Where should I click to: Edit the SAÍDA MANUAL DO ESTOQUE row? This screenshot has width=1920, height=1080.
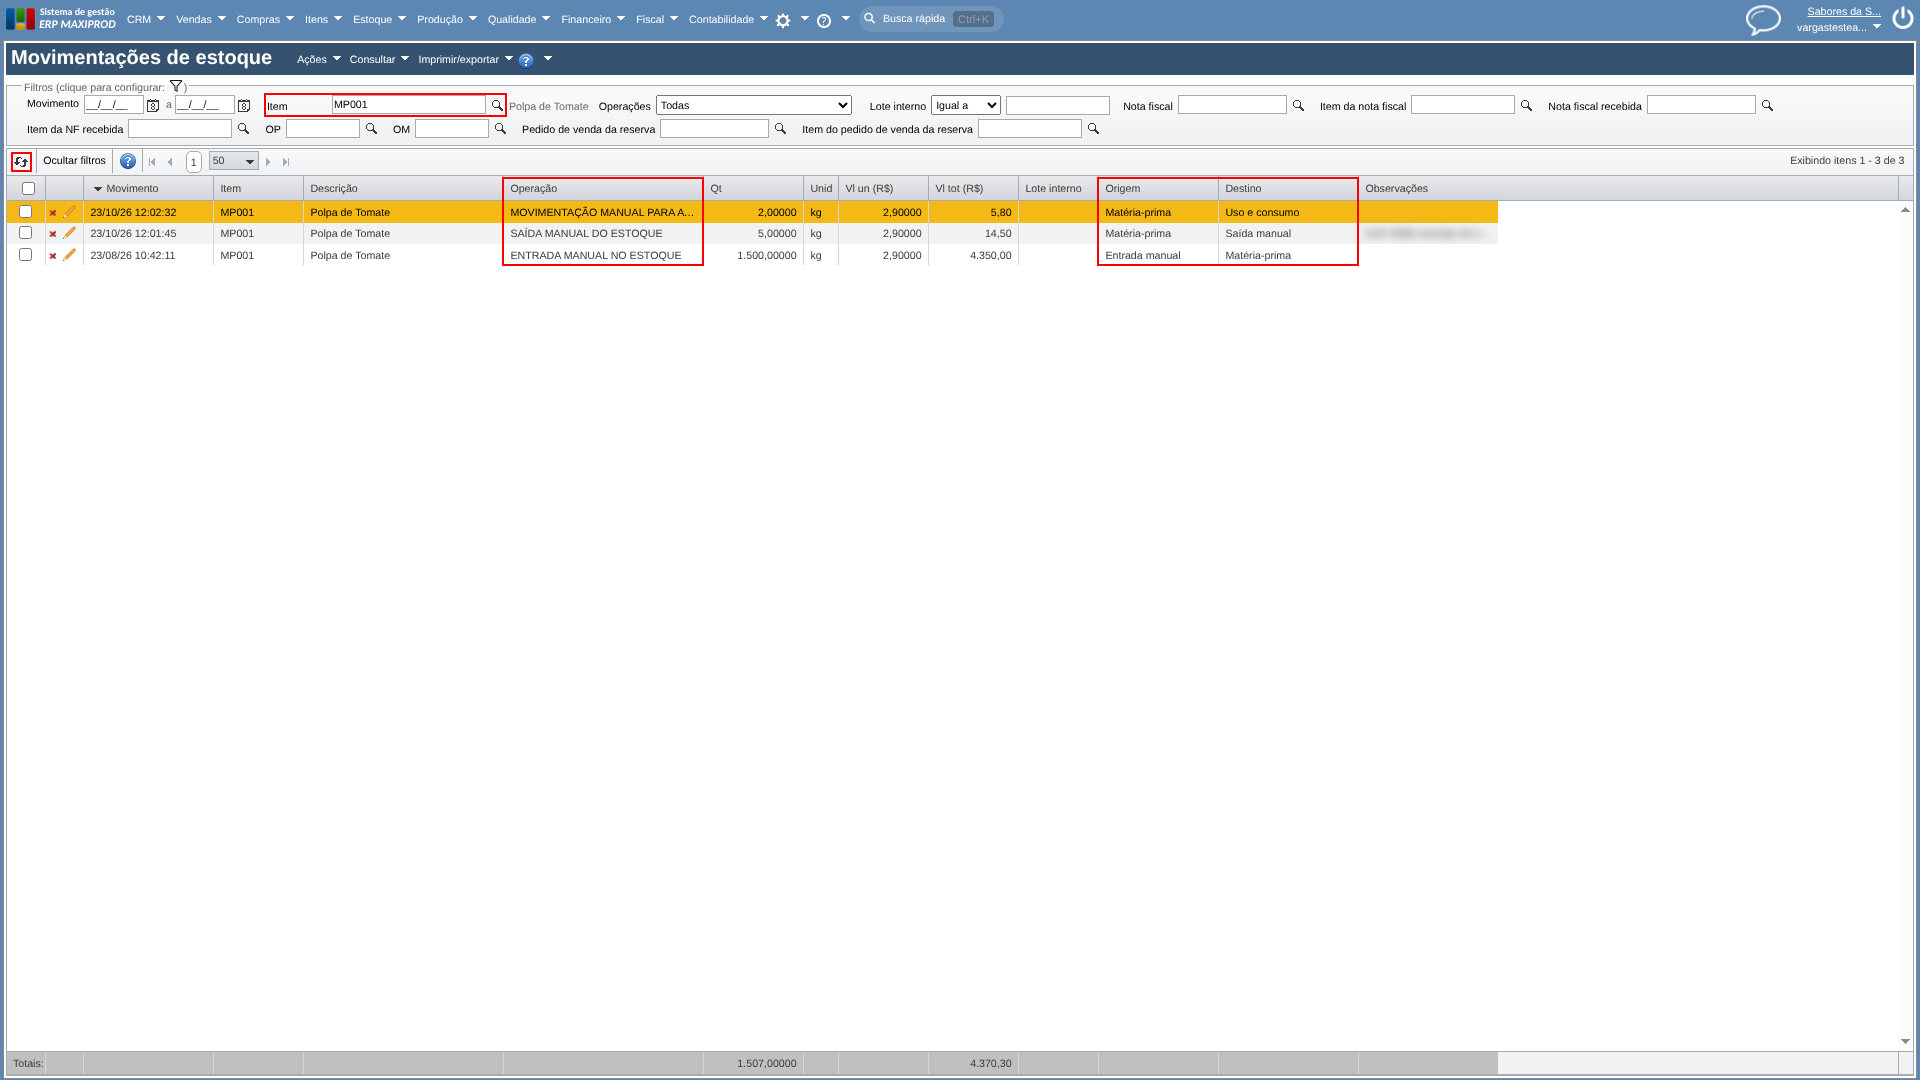70,233
